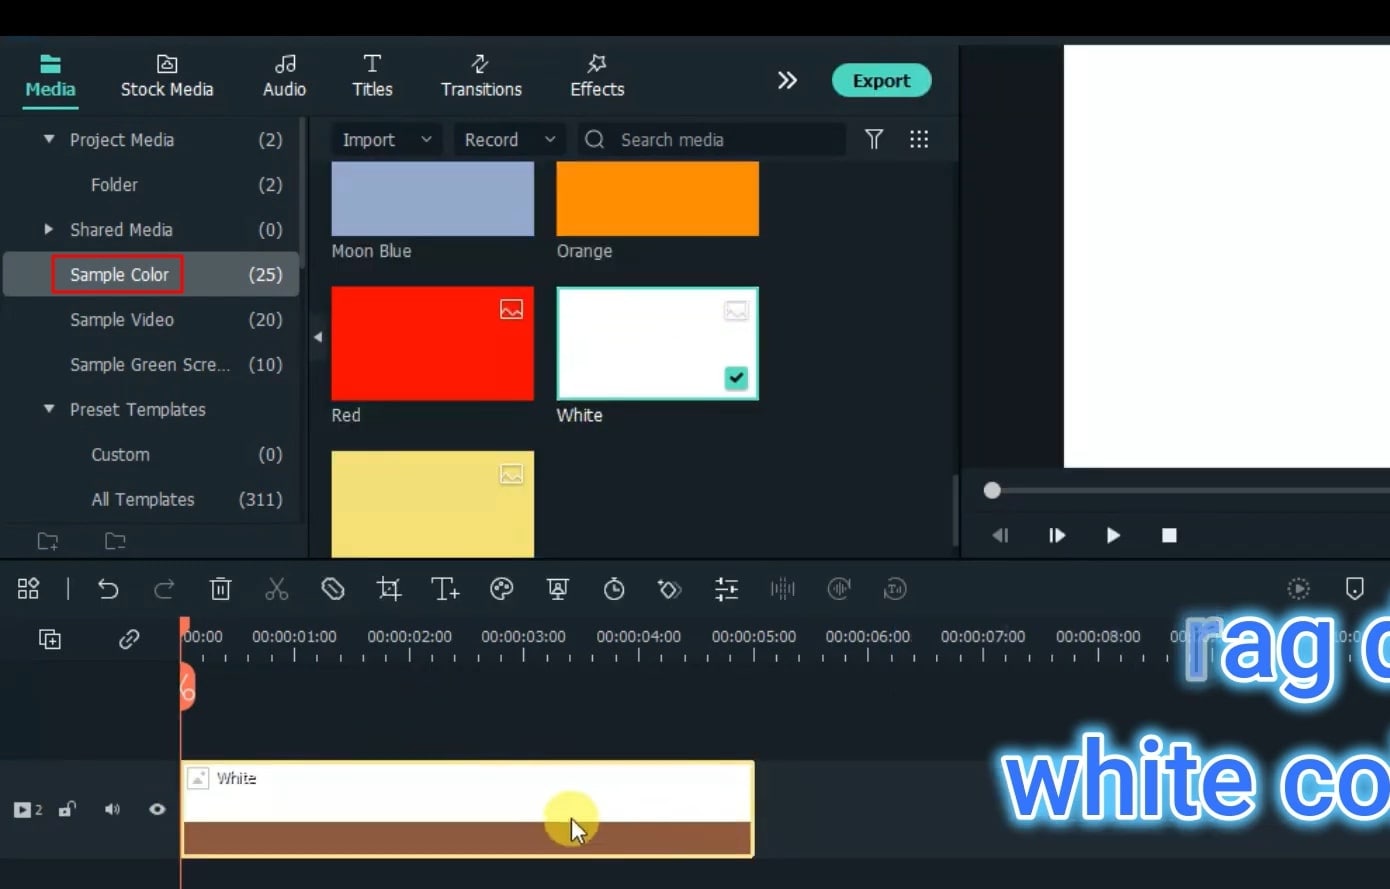The height and width of the screenshot is (889, 1390).
Task: Toggle grid view options icon
Action: point(919,139)
